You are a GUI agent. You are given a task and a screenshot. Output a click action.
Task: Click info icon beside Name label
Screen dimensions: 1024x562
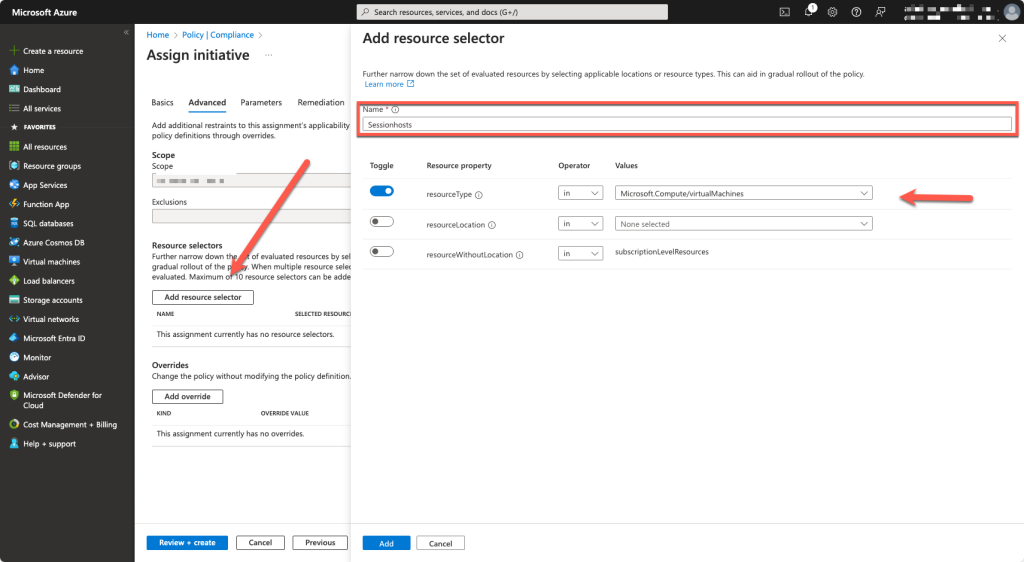395,110
